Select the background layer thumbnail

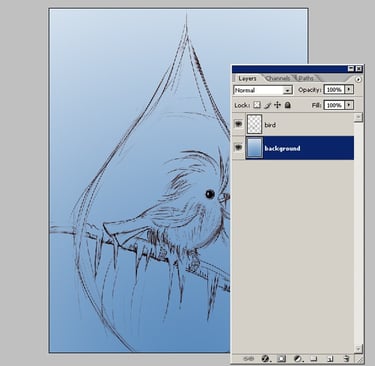click(x=255, y=148)
